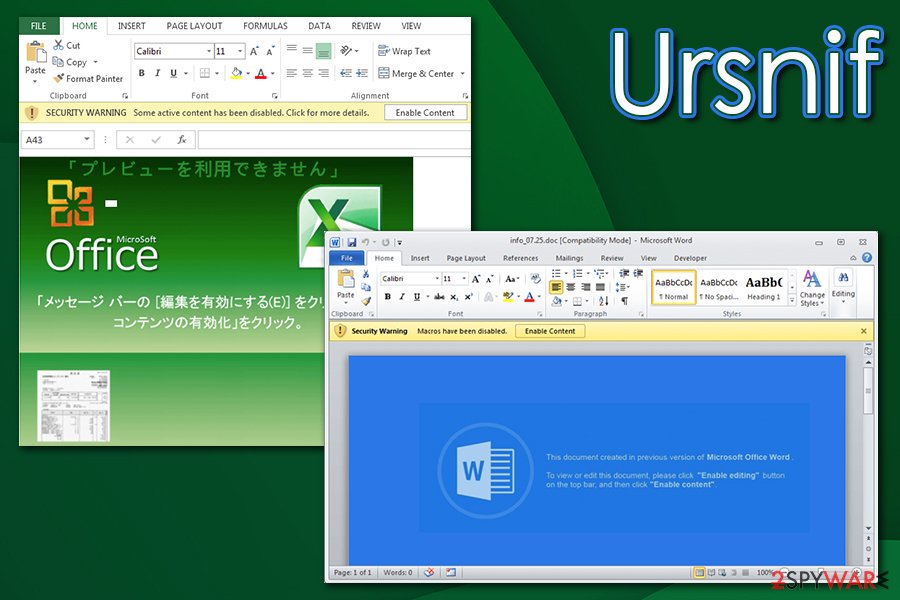Click the Paste clipboard icon in Excel

click(36, 52)
